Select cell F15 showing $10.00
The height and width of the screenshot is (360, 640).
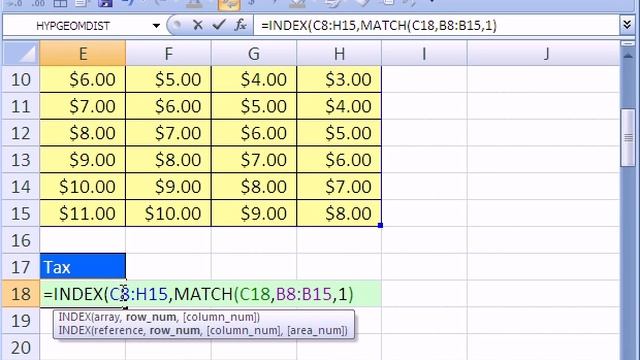point(168,213)
